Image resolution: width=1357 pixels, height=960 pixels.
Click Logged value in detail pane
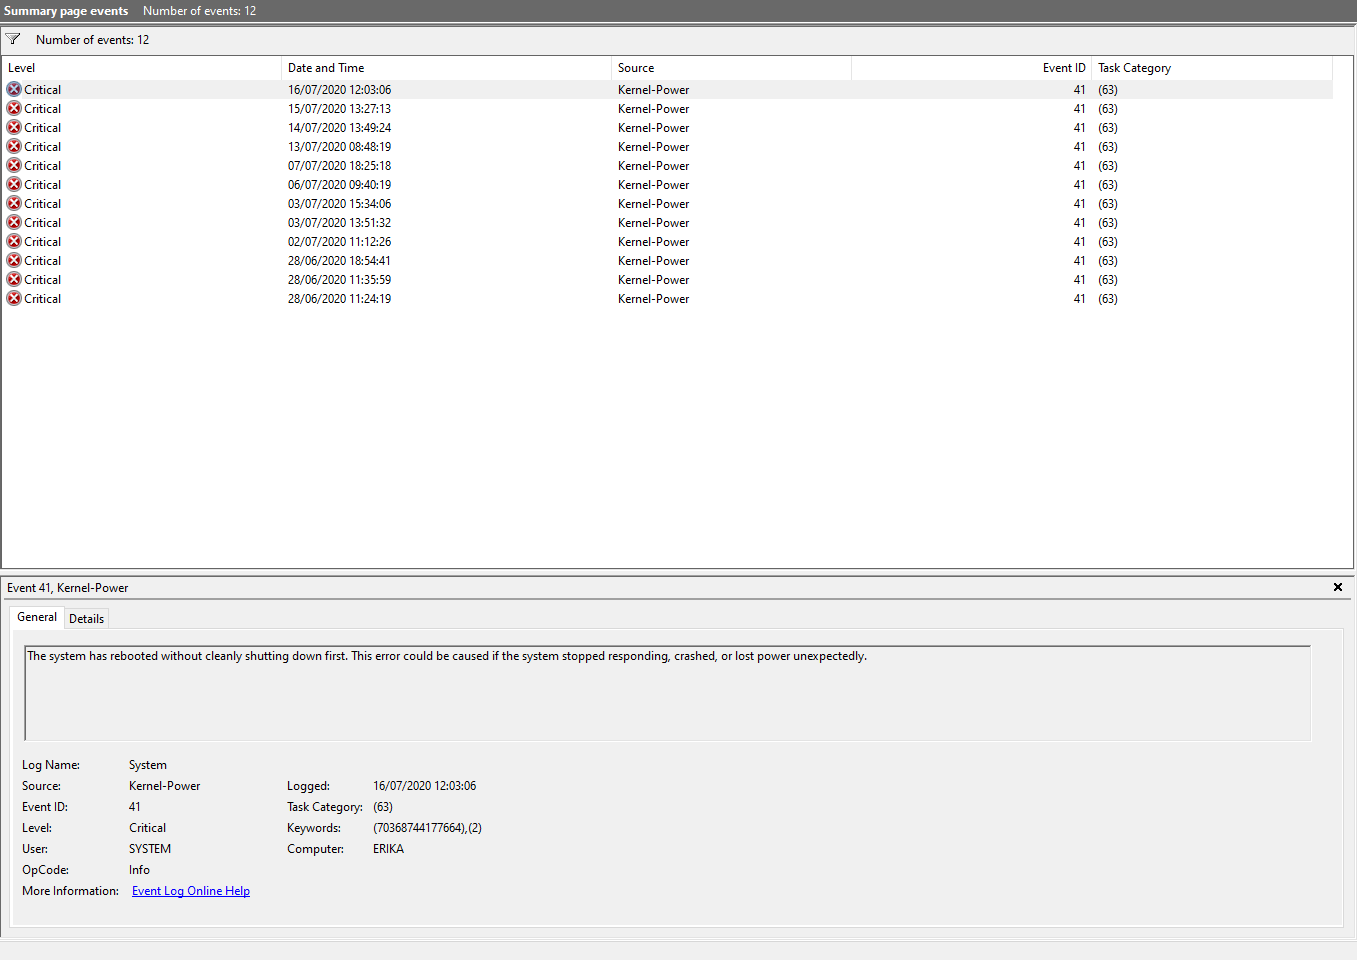click(424, 786)
